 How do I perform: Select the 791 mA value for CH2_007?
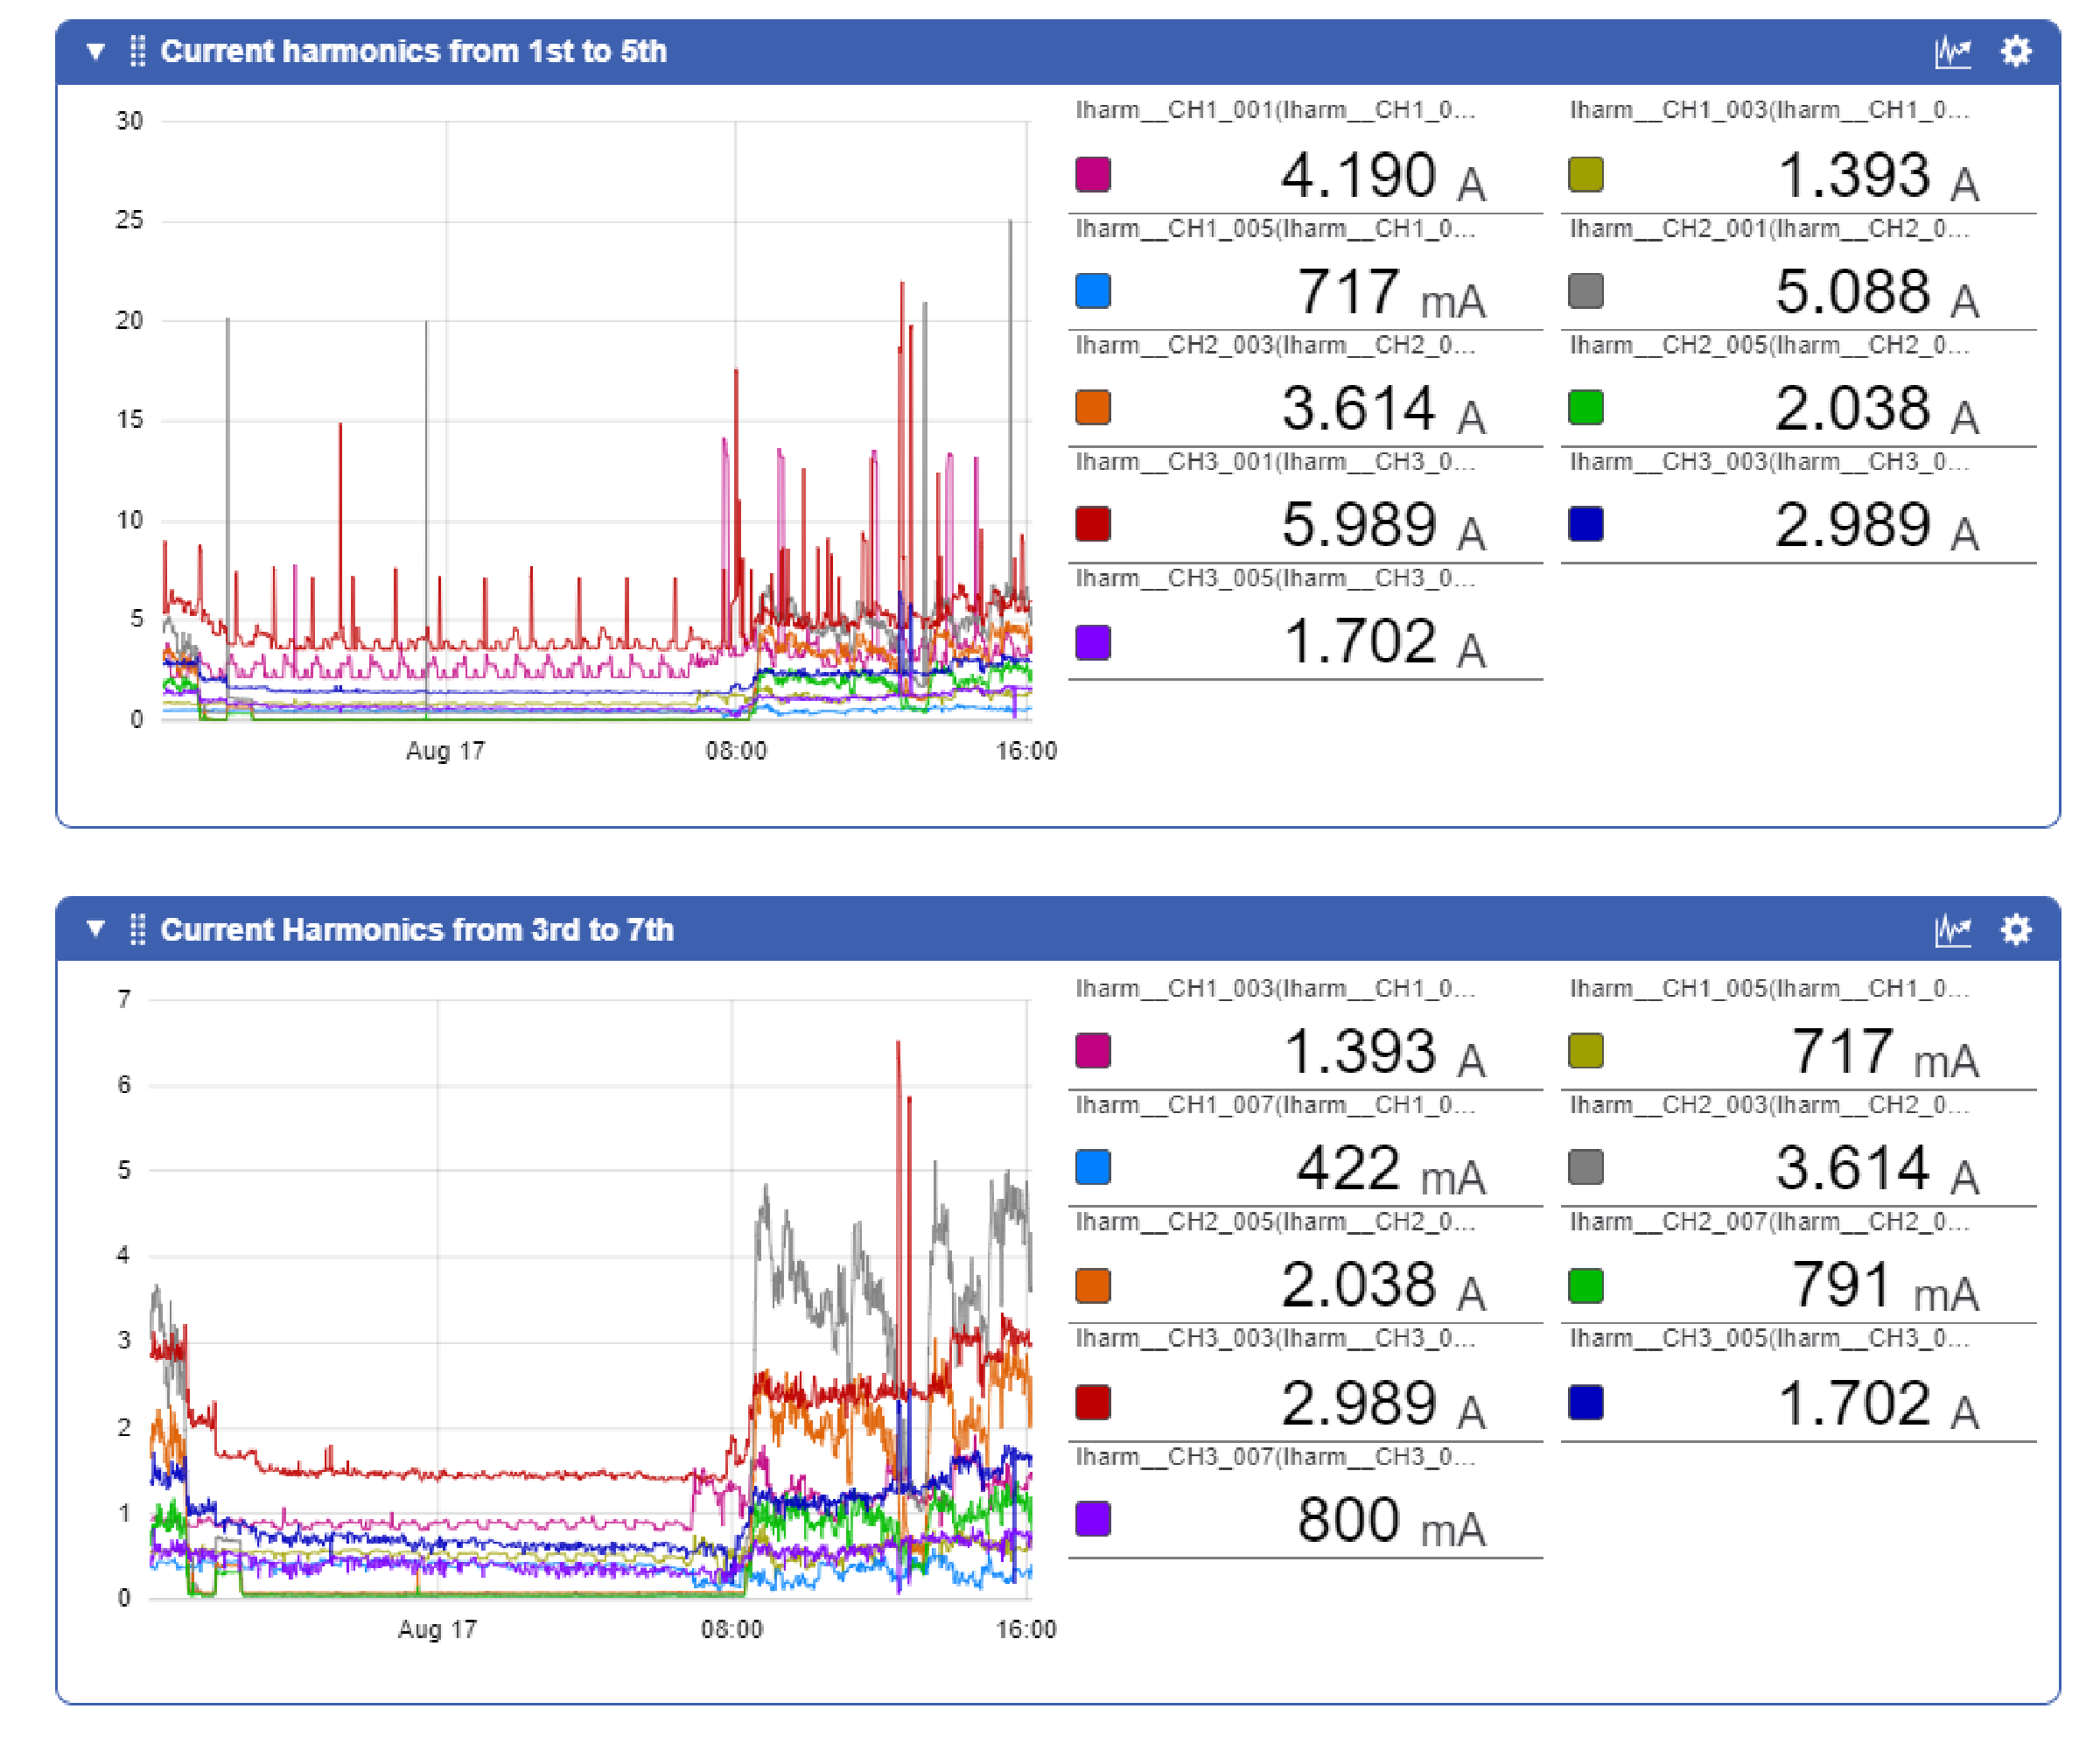[x=1884, y=1287]
